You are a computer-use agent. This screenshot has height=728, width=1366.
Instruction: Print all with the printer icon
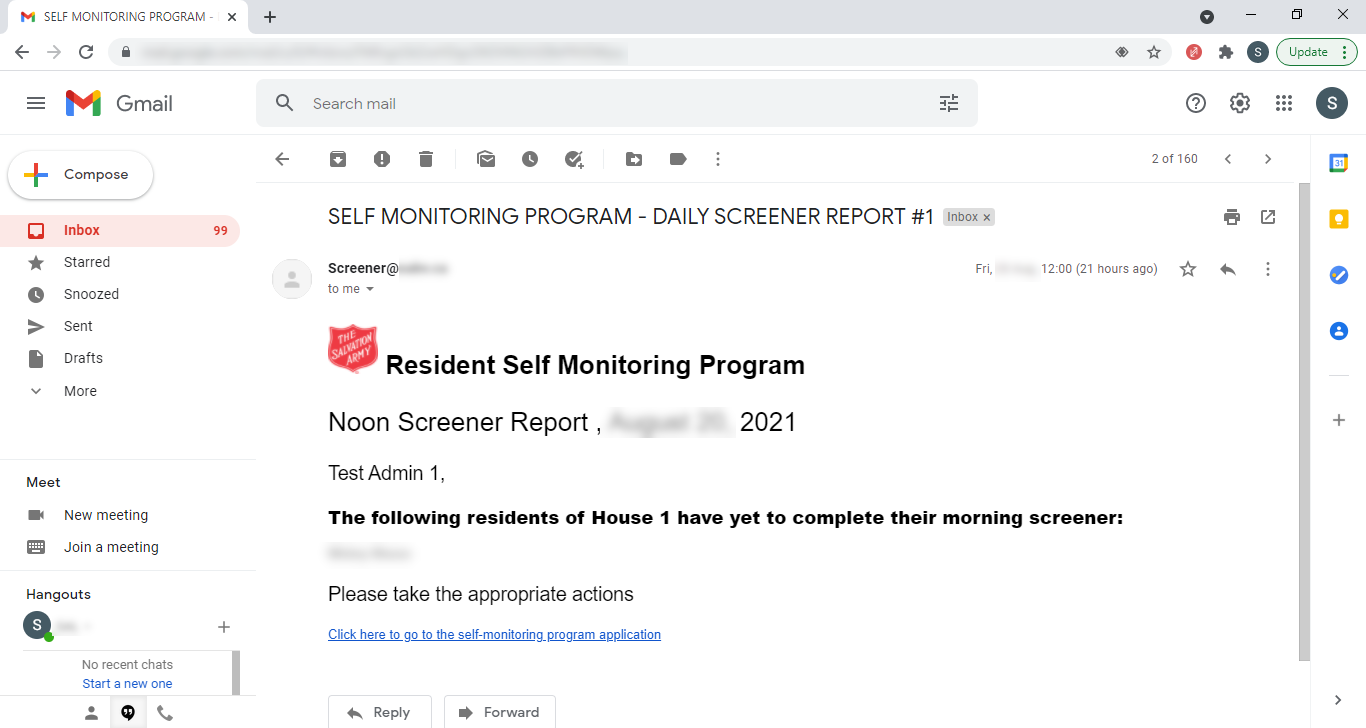[x=1232, y=217]
